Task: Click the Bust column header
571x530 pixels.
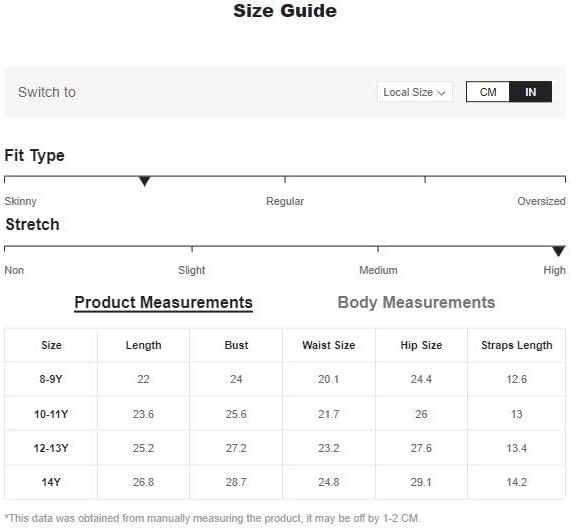Action: [x=236, y=345]
